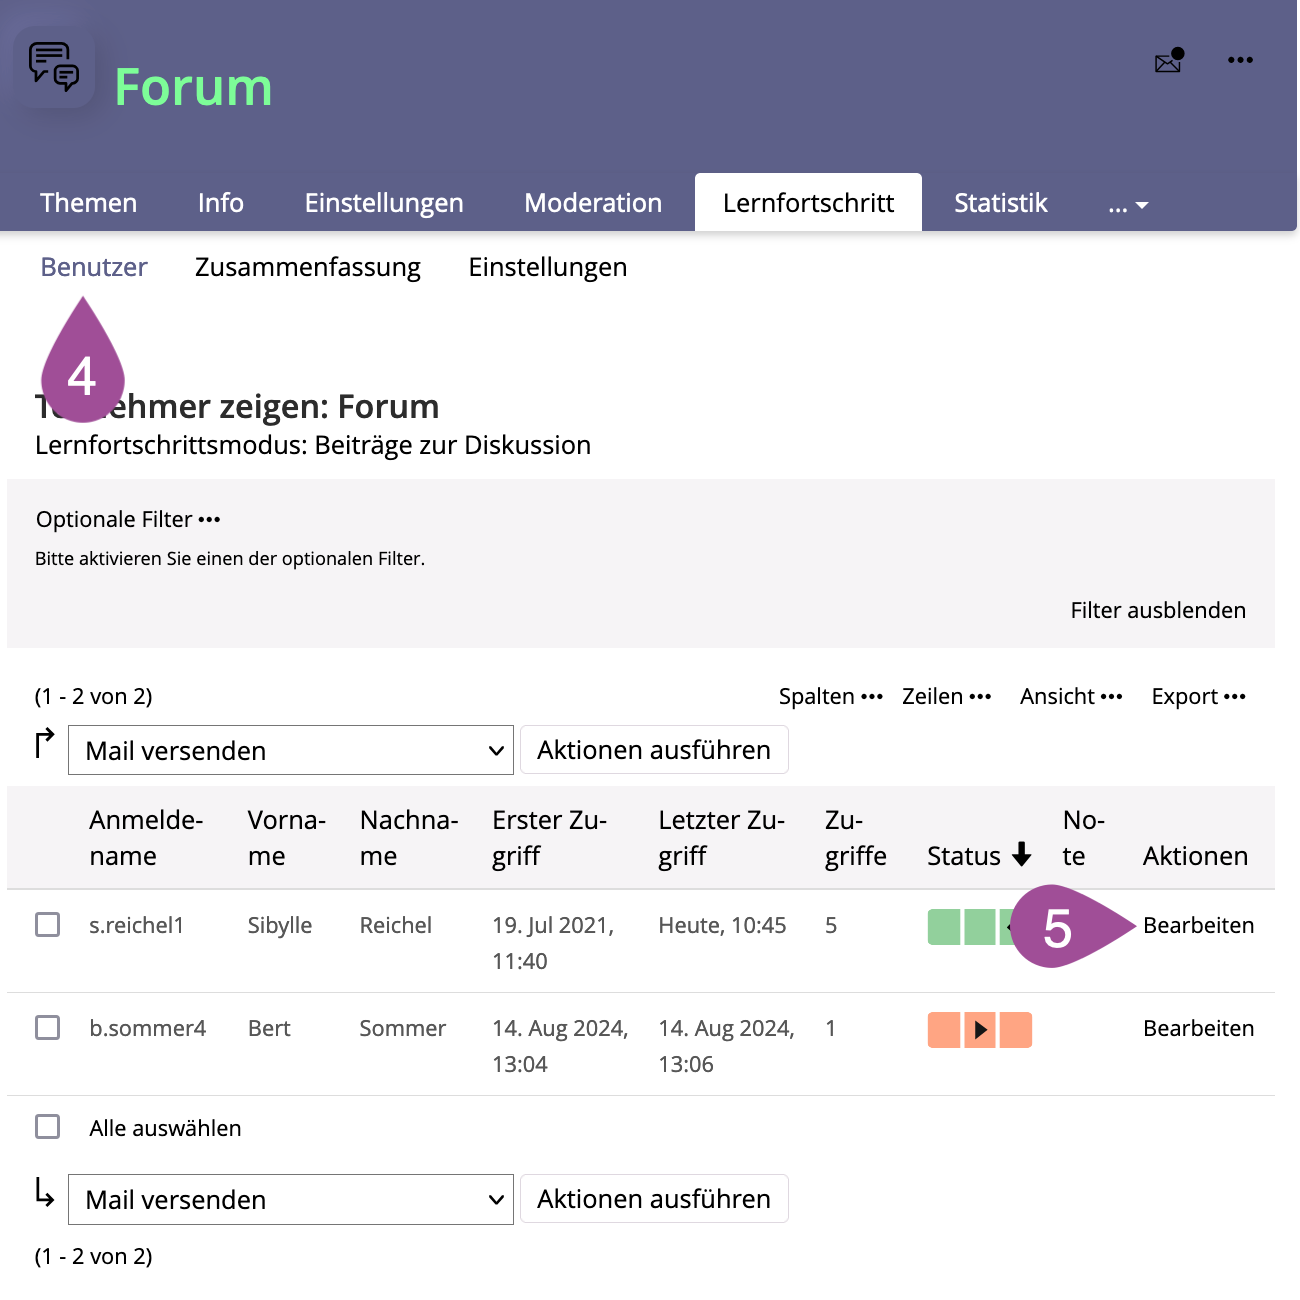The height and width of the screenshot is (1300, 1300).
Task: Select the checkbox for b.sommer4
Action: coord(48,1028)
